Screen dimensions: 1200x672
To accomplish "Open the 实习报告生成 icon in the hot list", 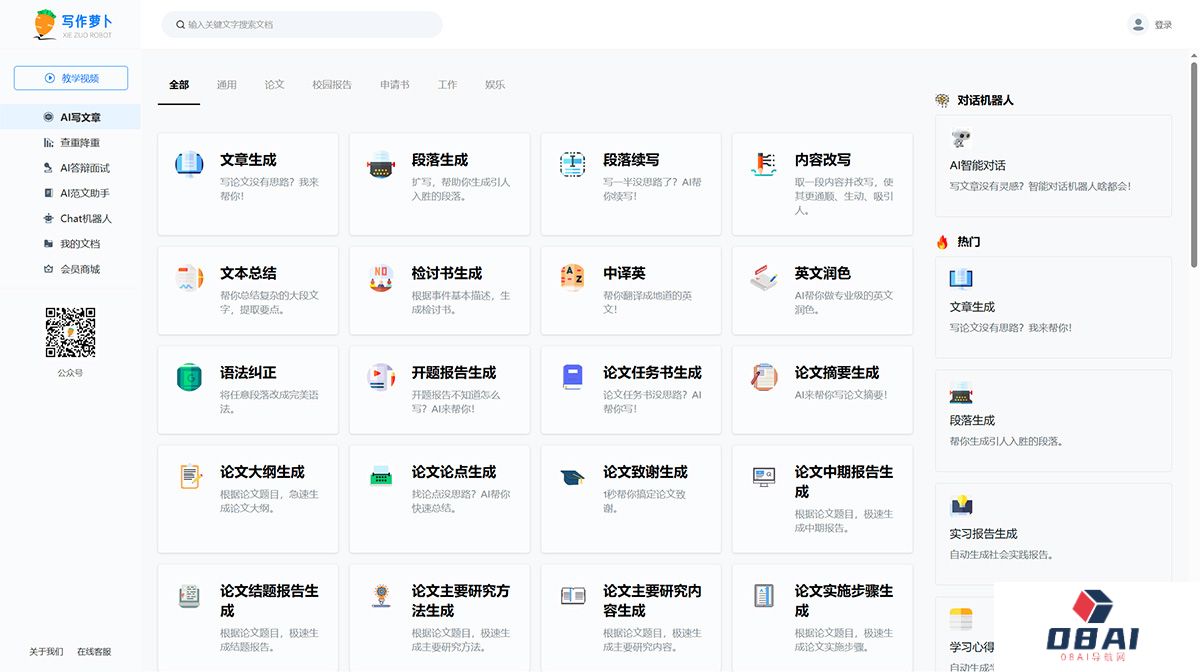I will [961, 505].
